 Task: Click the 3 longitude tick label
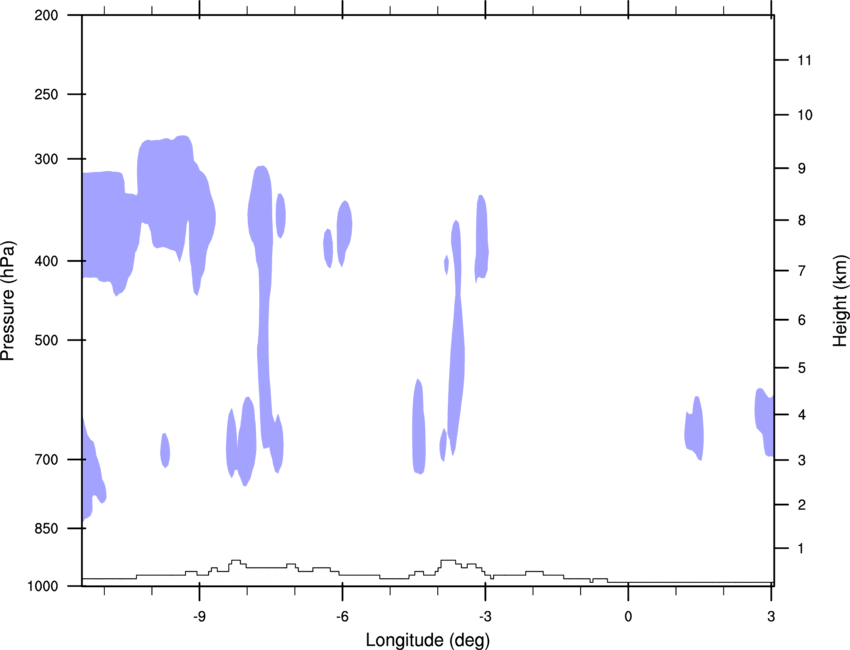[771, 617]
